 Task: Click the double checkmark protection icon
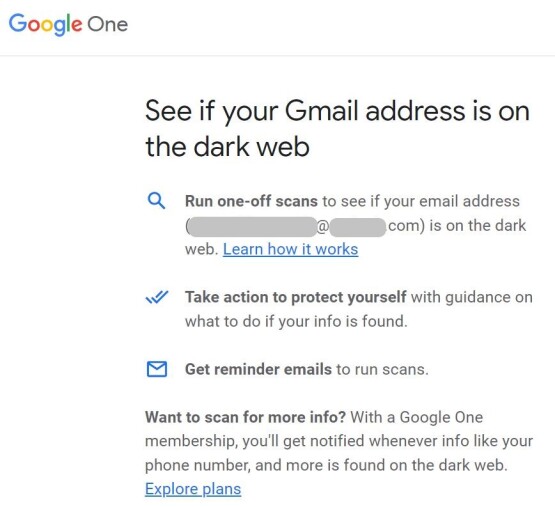tap(157, 297)
